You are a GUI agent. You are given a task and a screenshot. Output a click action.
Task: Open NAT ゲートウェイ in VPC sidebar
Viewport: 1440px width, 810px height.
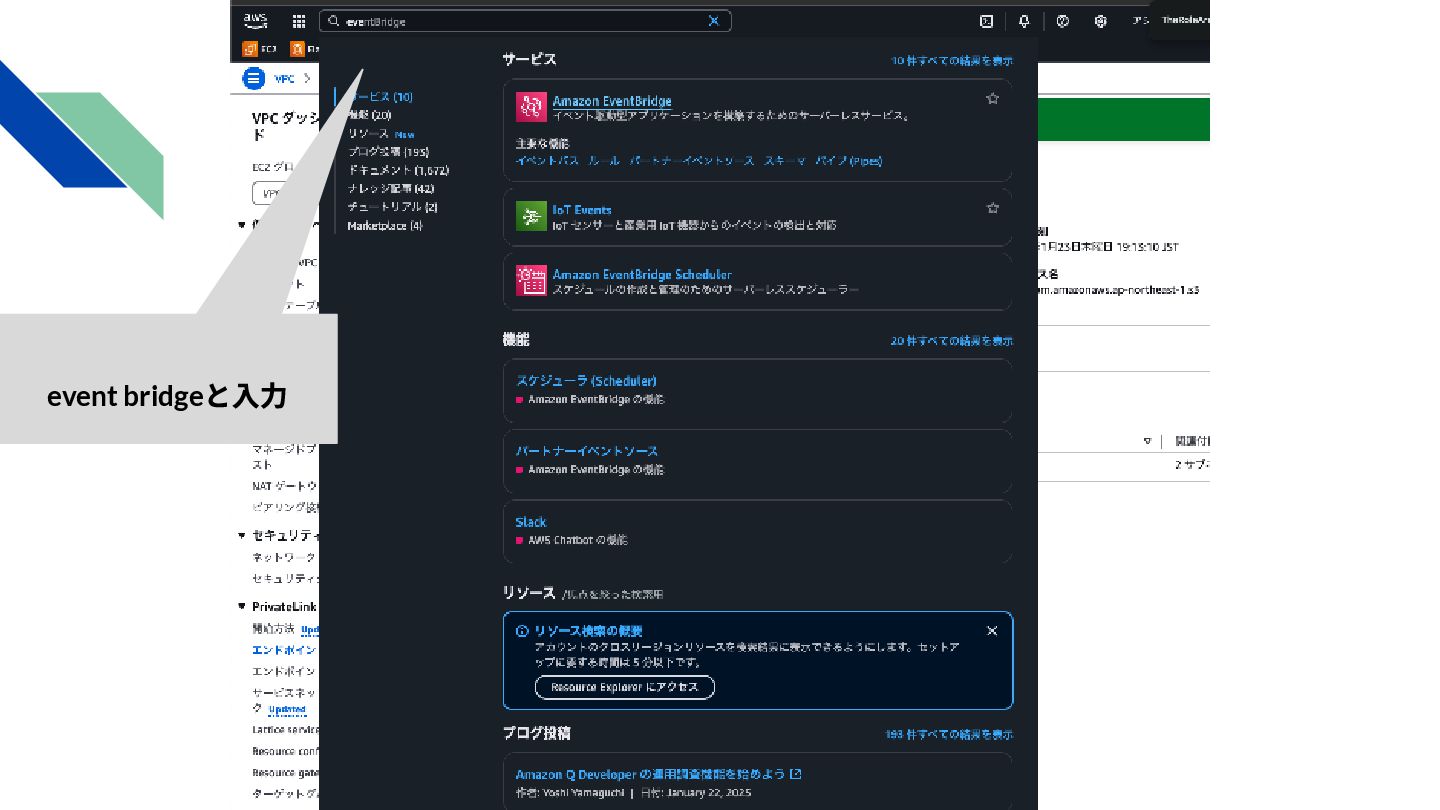pos(285,486)
